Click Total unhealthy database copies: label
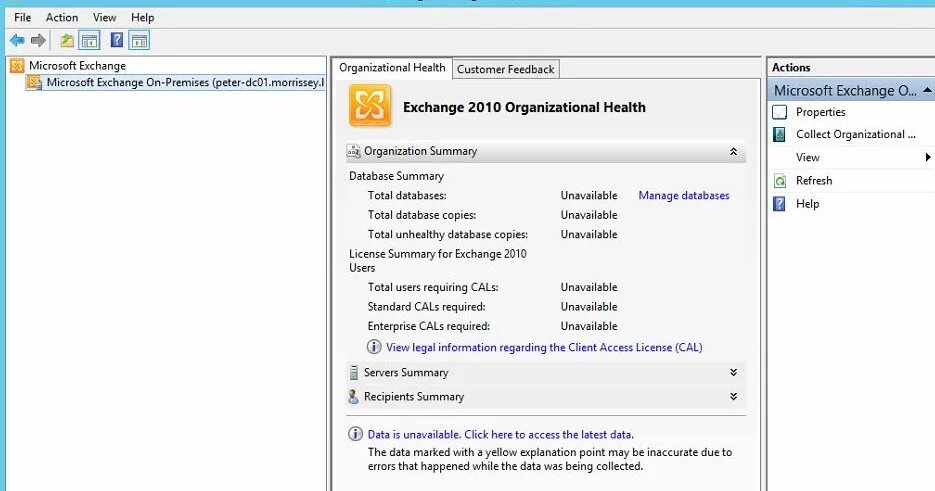This screenshot has height=491, width=935. (x=448, y=234)
